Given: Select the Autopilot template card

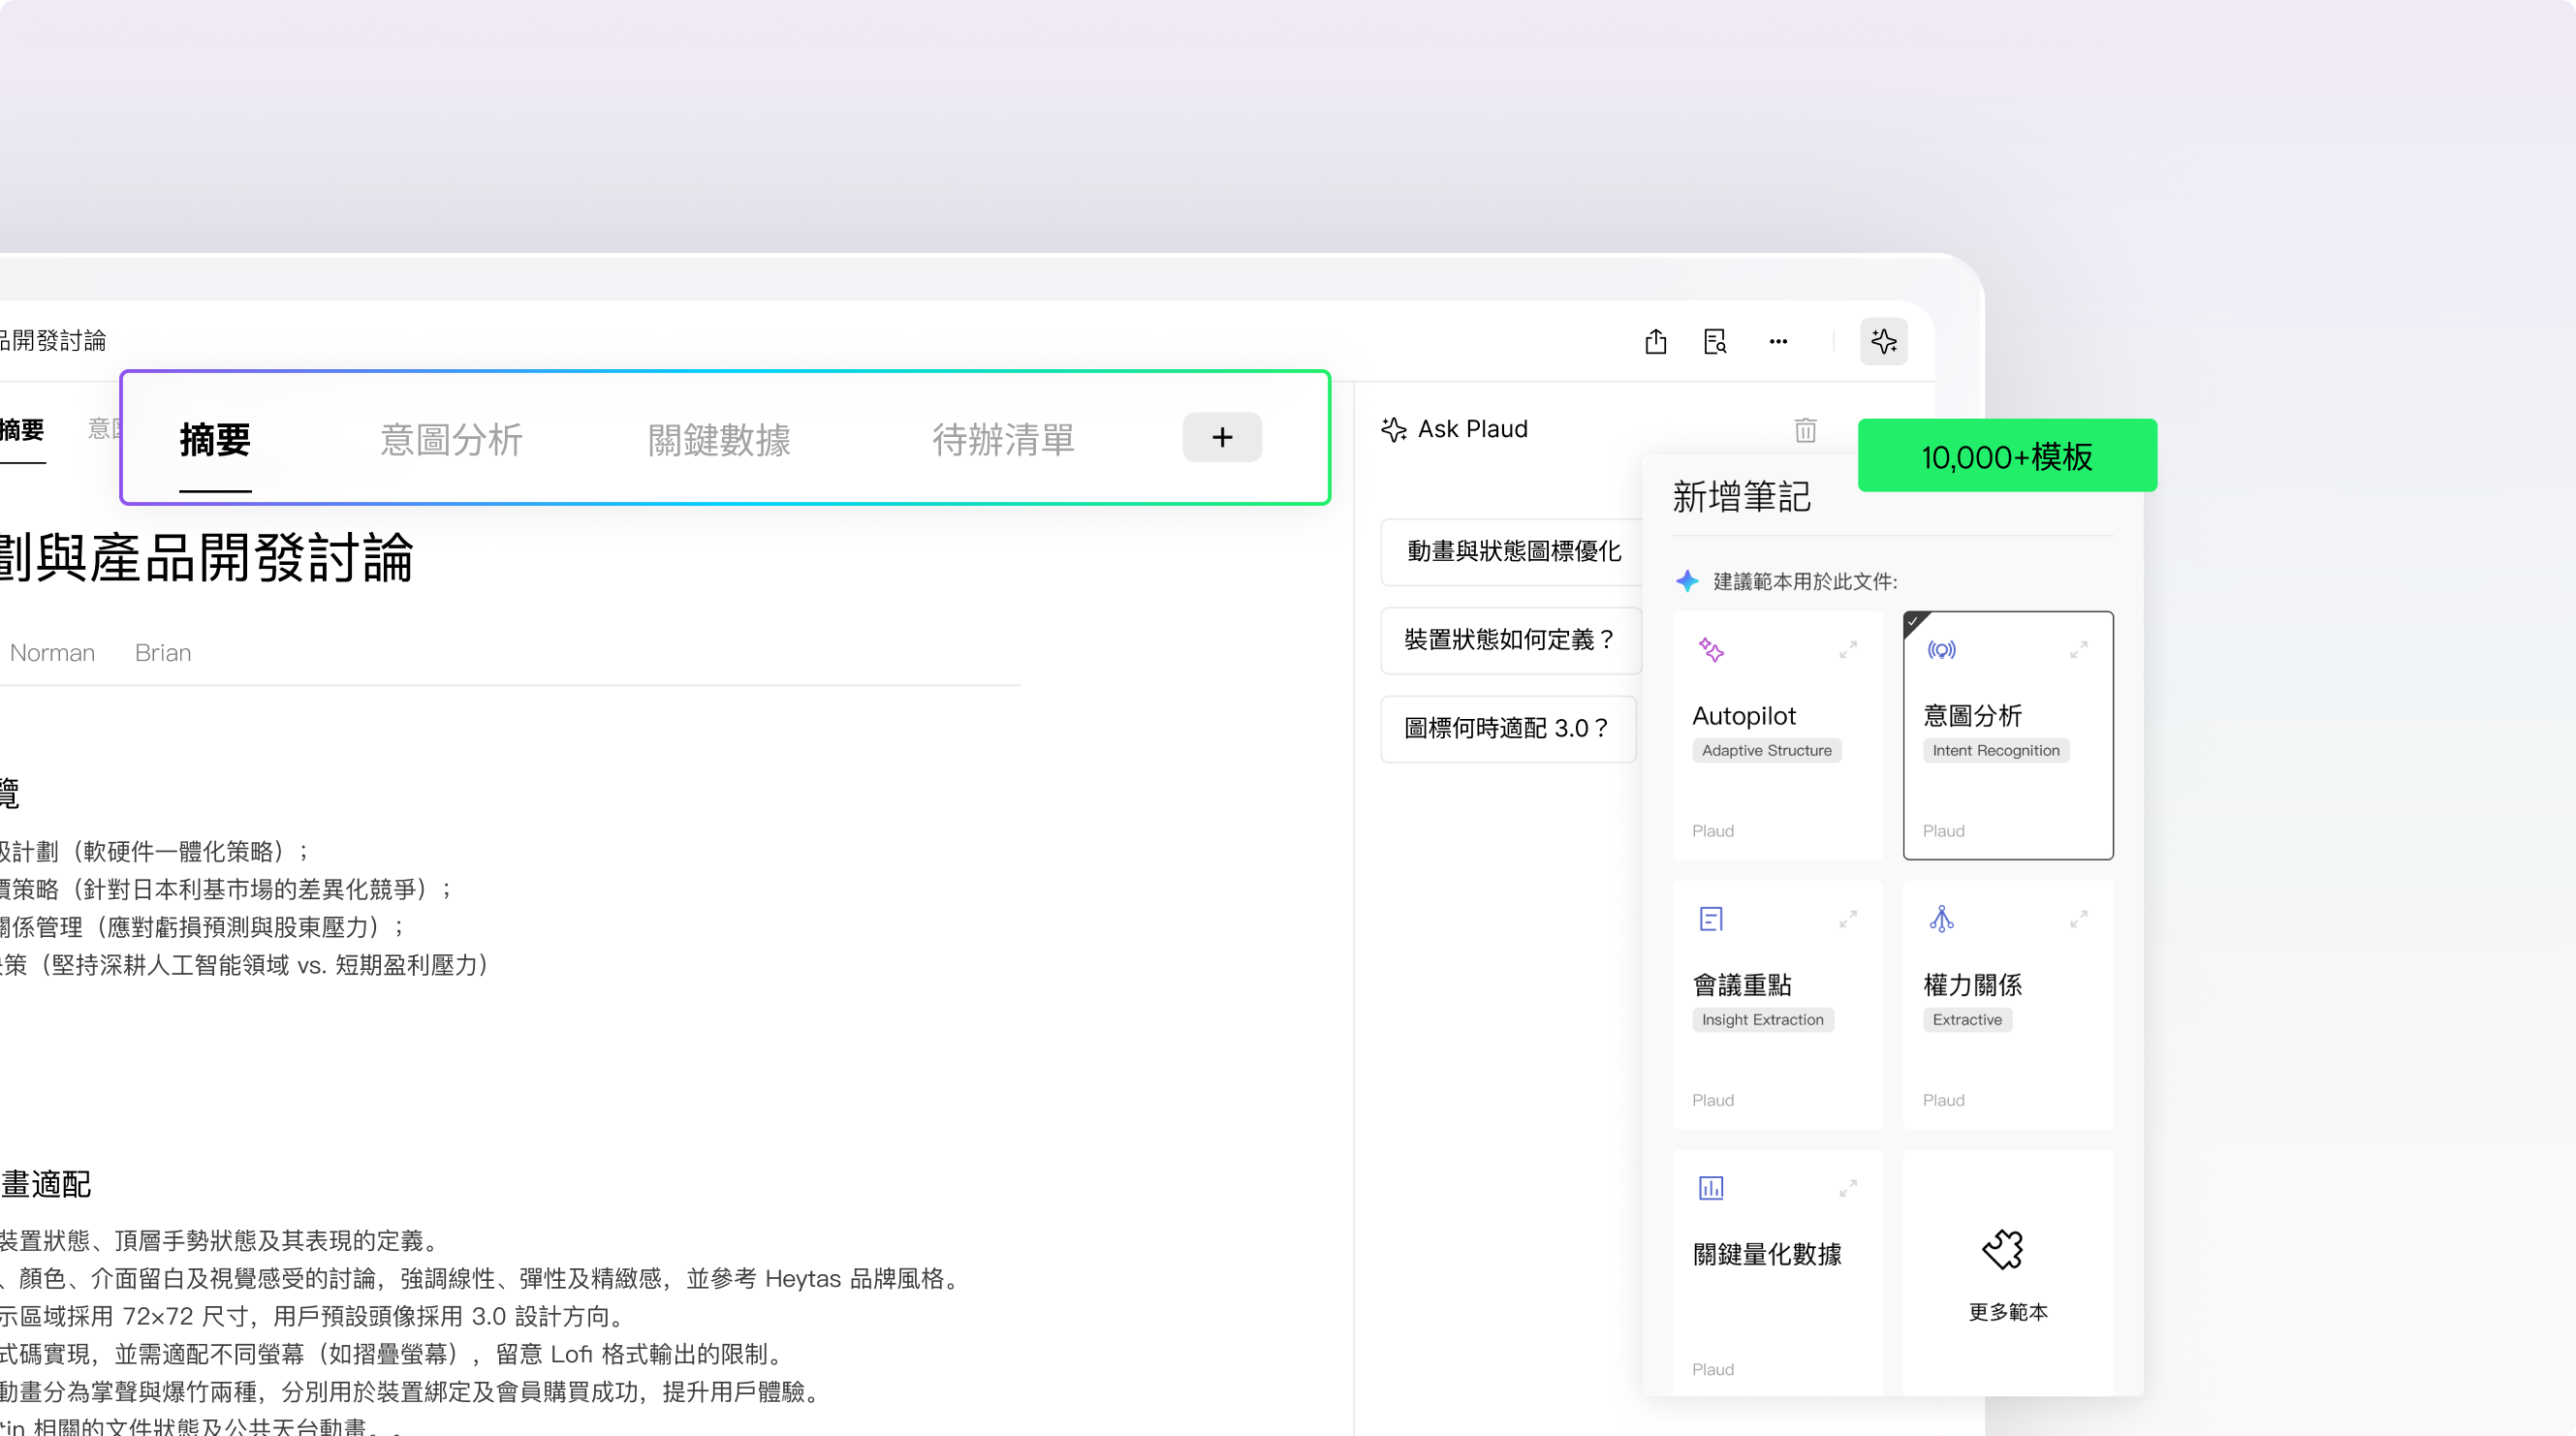Looking at the screenshot, I should 1776,736.
